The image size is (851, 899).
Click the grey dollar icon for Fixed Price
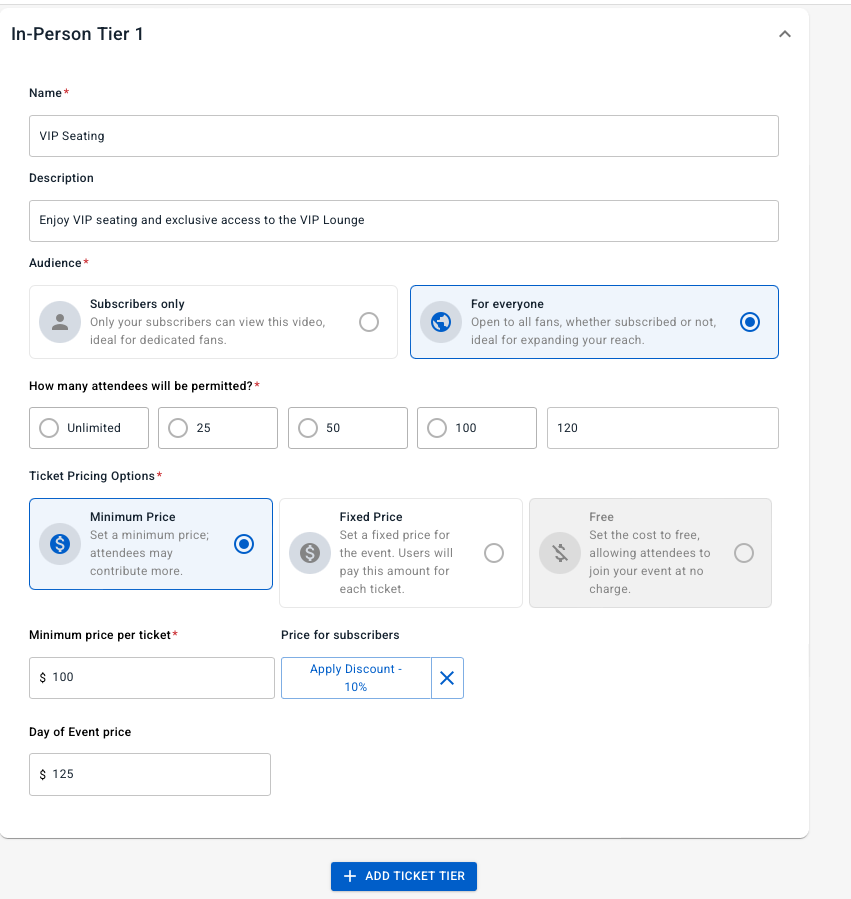[x=310, y=553]
